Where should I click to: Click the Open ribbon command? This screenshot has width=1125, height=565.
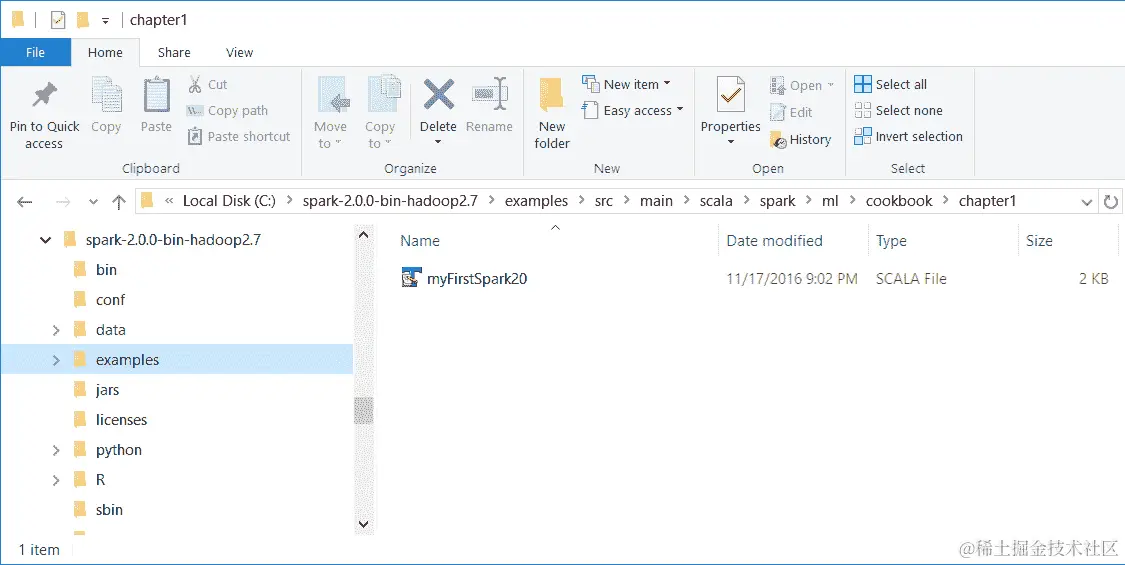pos(802,85)
